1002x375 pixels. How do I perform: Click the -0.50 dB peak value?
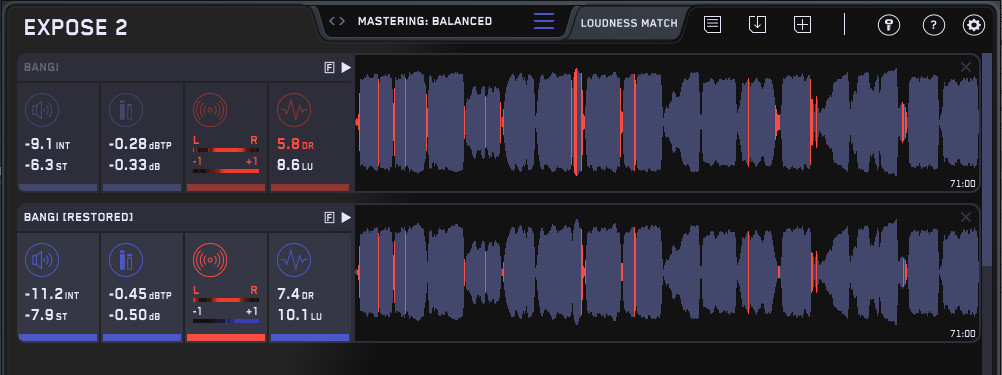pyautogui.click(x=134, y=316)
